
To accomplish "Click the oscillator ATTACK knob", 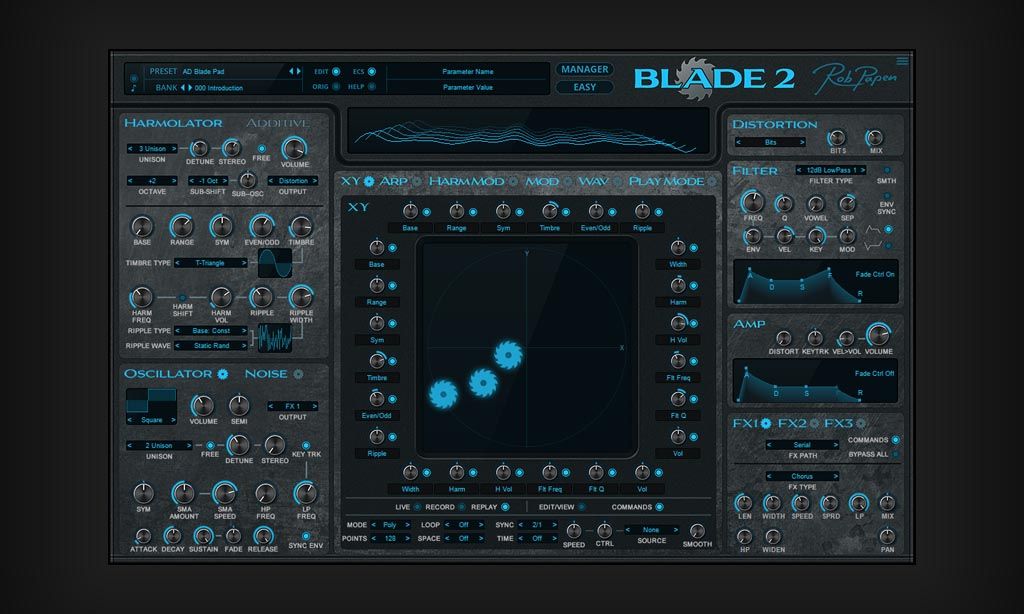I will click(x=142, y=536).
